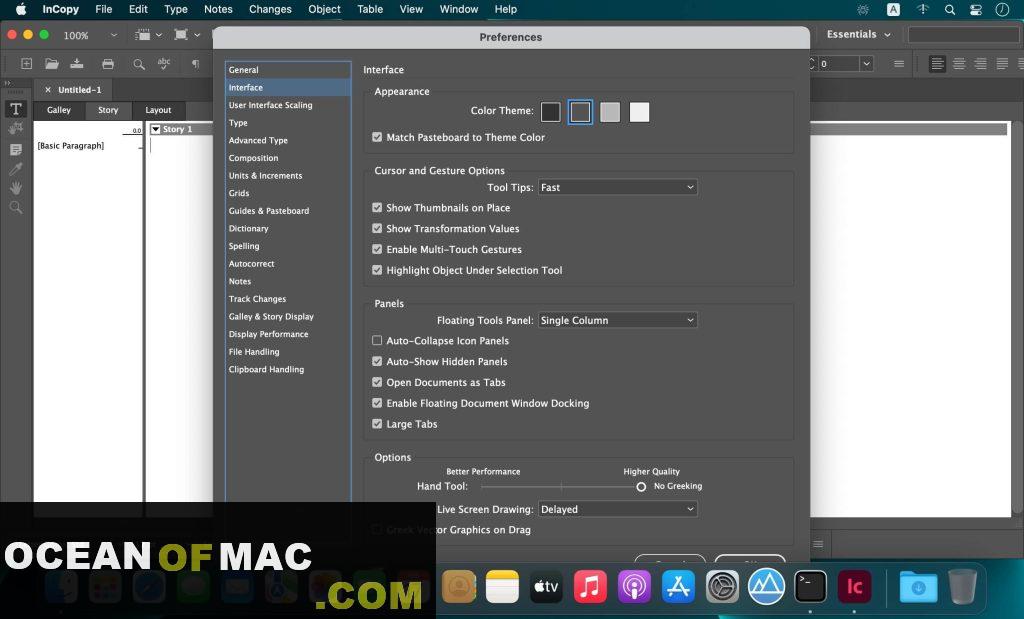Toggle Highlight Object Under Selection Tool

point(377,270)
